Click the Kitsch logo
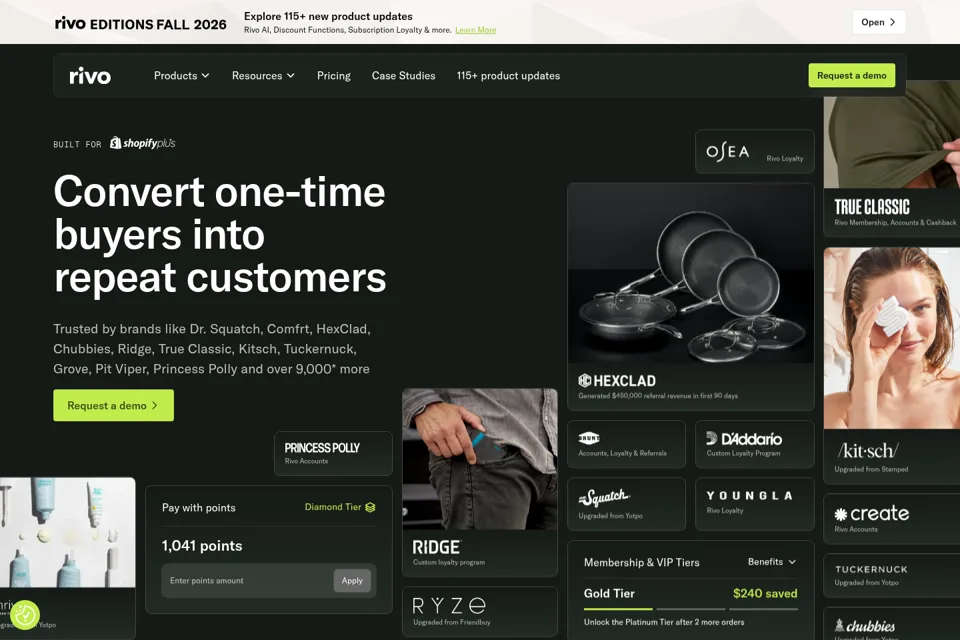This screenshot has width=960, height=640. pos(868,451)
